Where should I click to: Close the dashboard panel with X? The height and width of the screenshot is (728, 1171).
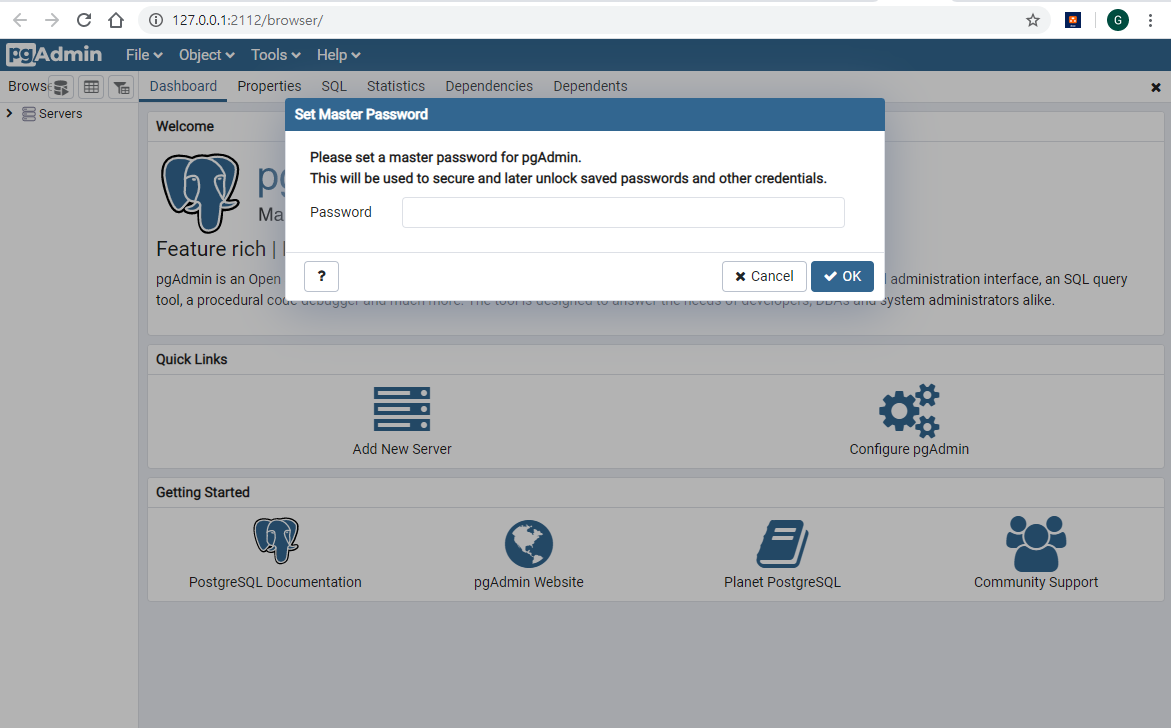pyautogui.click(x=1155, y=87)
